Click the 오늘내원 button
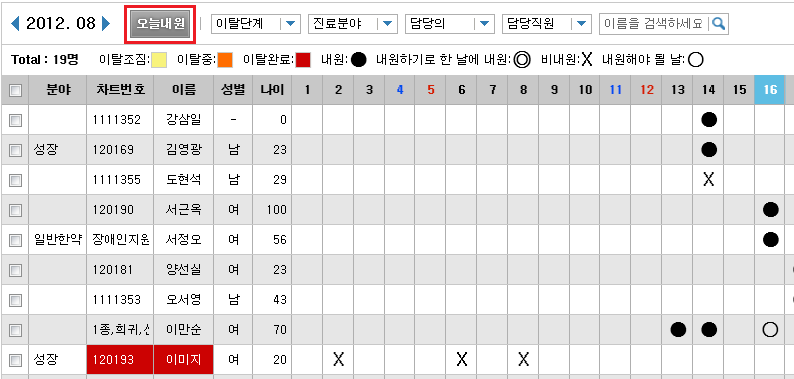The image size is (794, 379). tap(161, 24)
